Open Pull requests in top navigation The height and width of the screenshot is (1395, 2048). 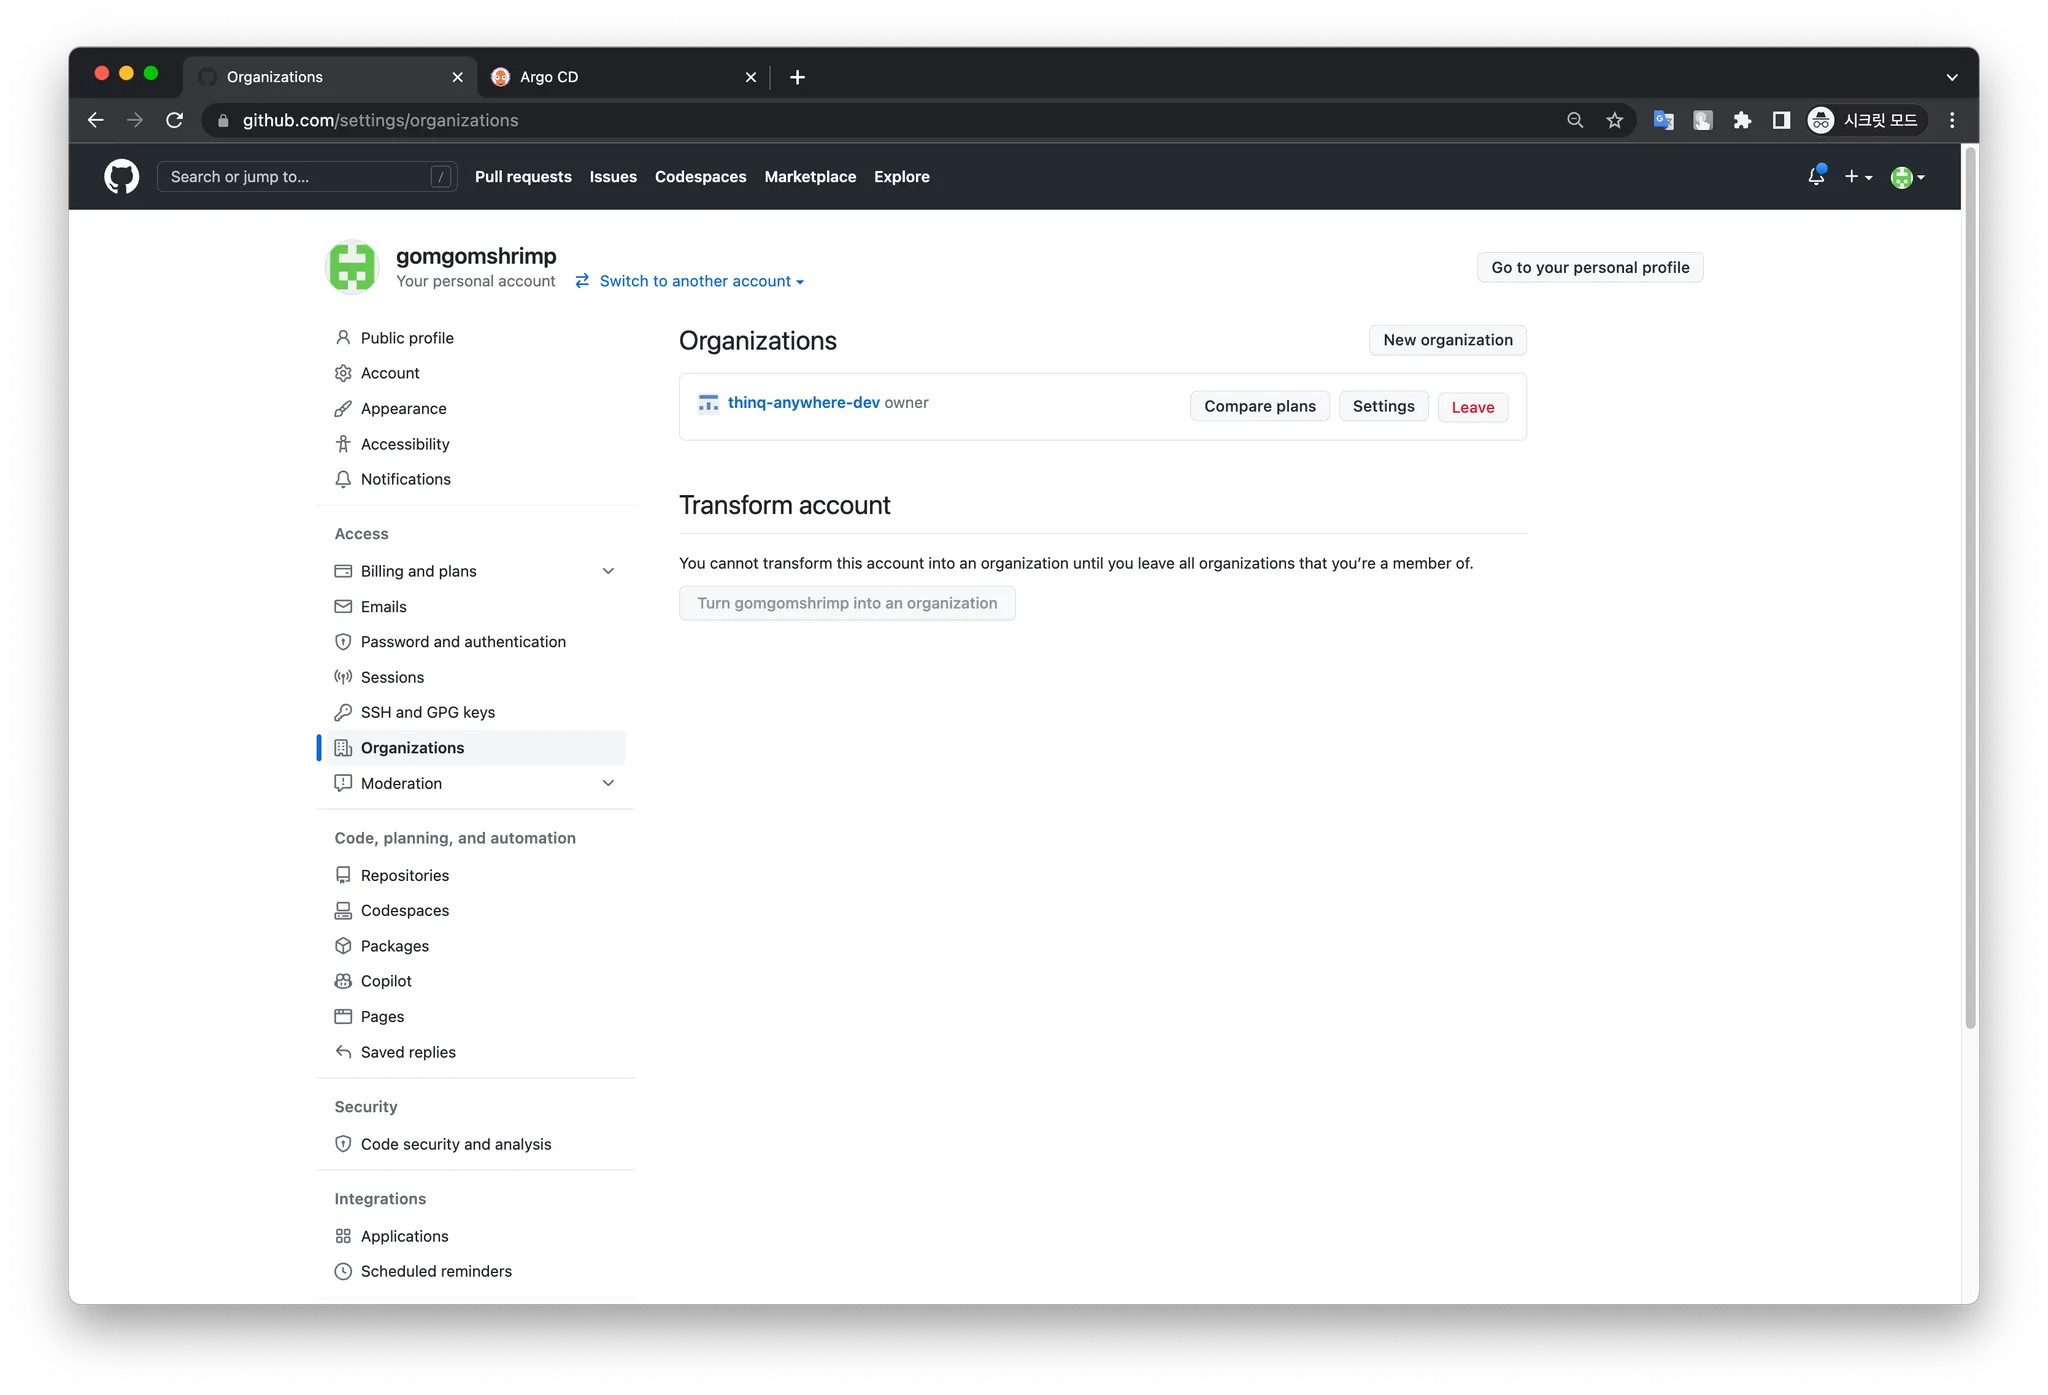tap(523, 177)
